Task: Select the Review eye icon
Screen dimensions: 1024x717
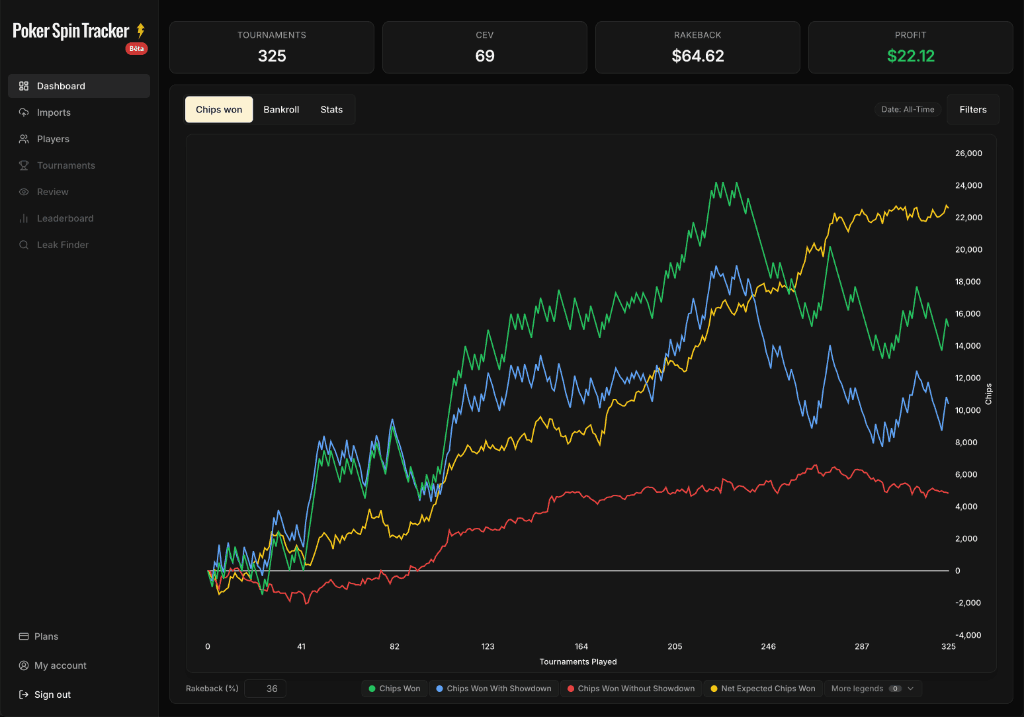Action: (24, 191)
